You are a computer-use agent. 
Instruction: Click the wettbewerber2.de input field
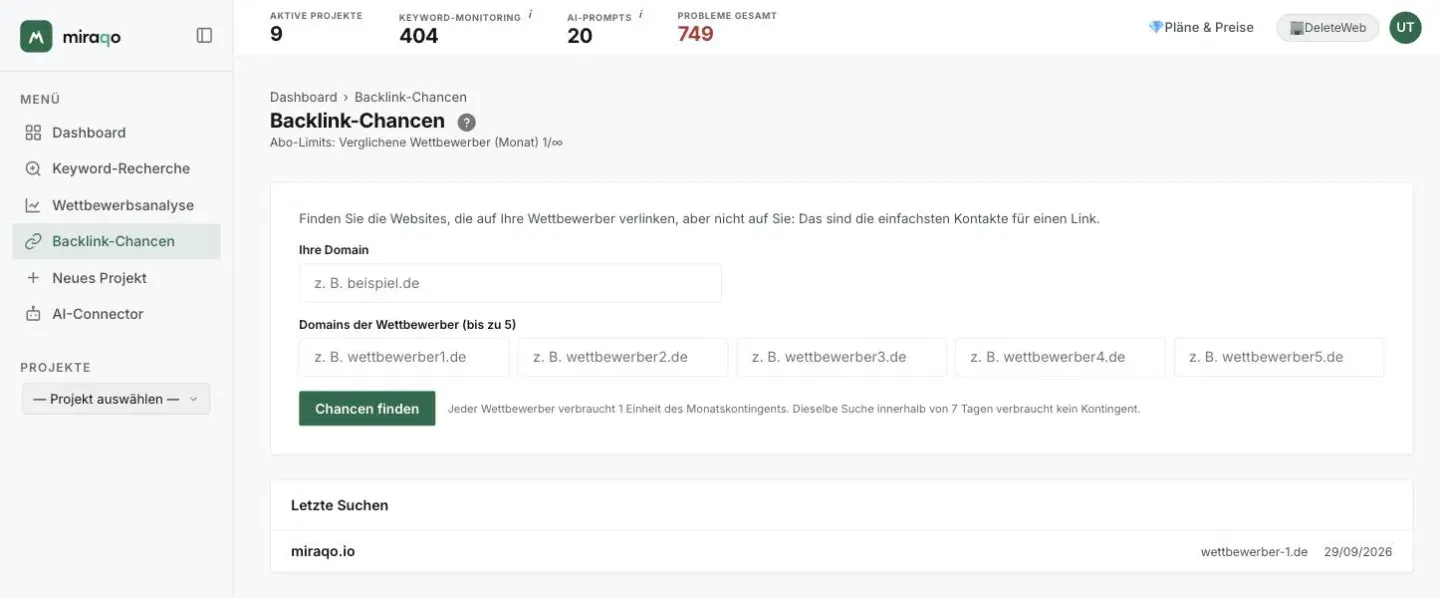click(x=623, y=357)
